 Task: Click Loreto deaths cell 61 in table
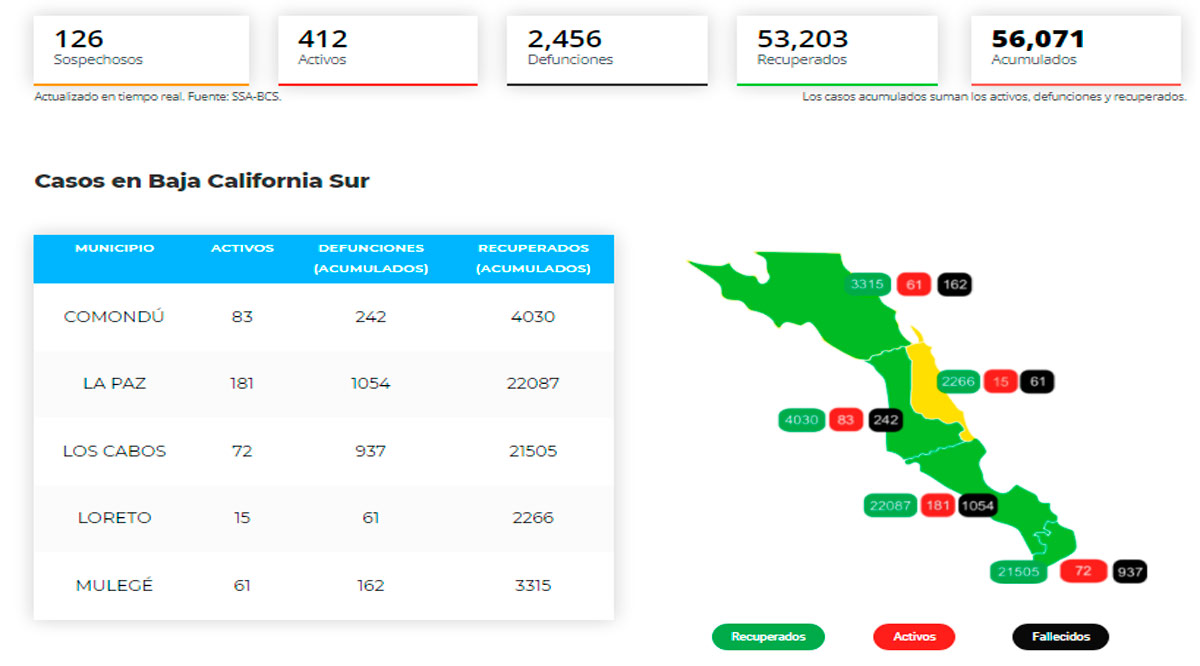tap(370, 518)
